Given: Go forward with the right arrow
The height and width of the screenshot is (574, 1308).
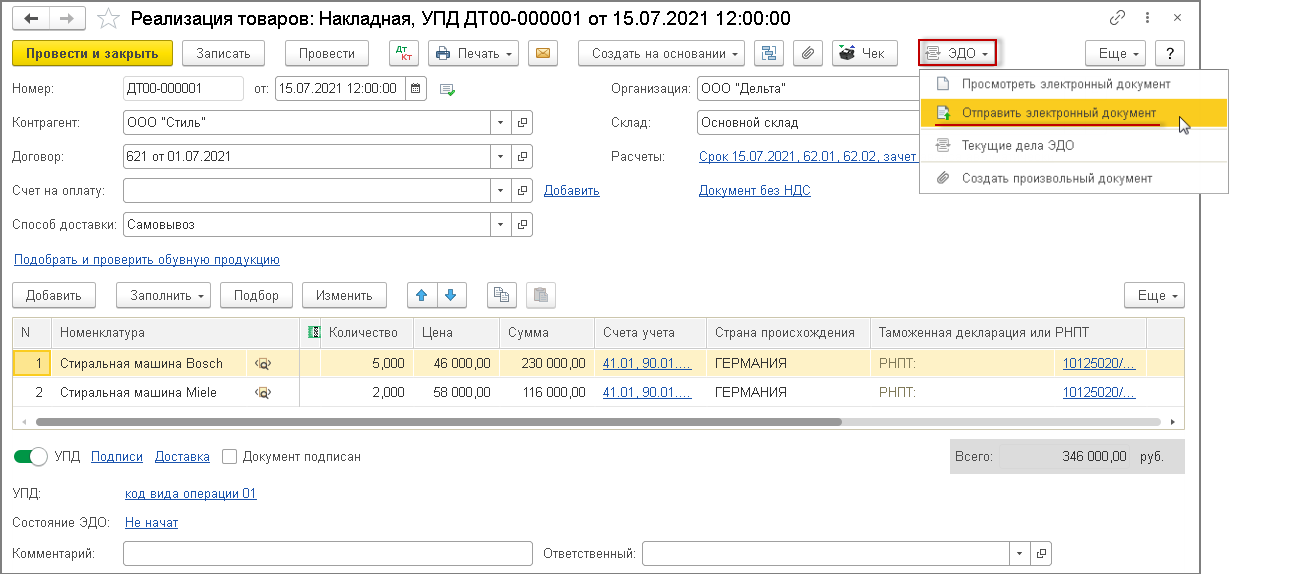Looking at the screenshot, I should pyautogui.click(x=66, y=18).
